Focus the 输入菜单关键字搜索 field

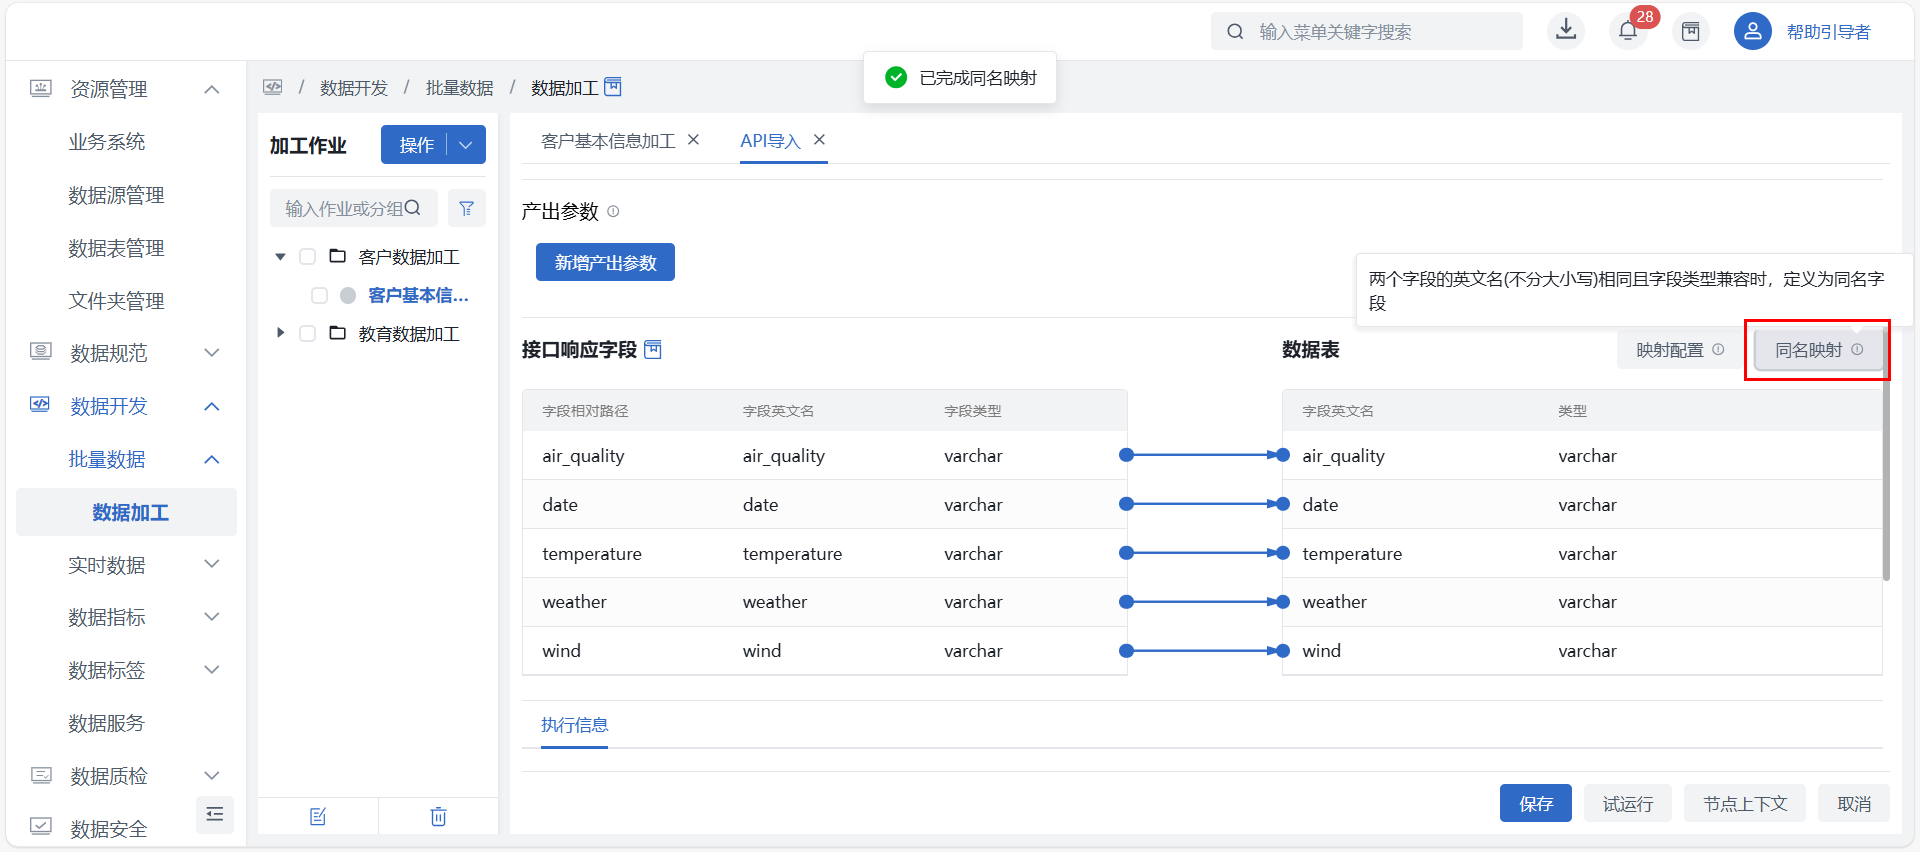[1367, 31]
